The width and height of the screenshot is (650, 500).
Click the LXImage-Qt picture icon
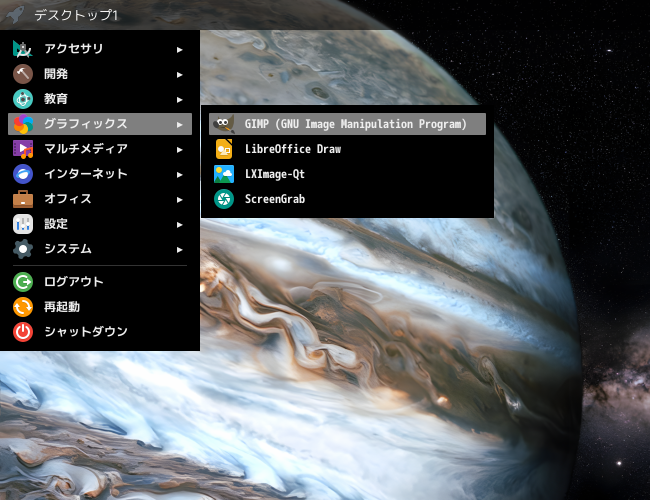point(224,174)
